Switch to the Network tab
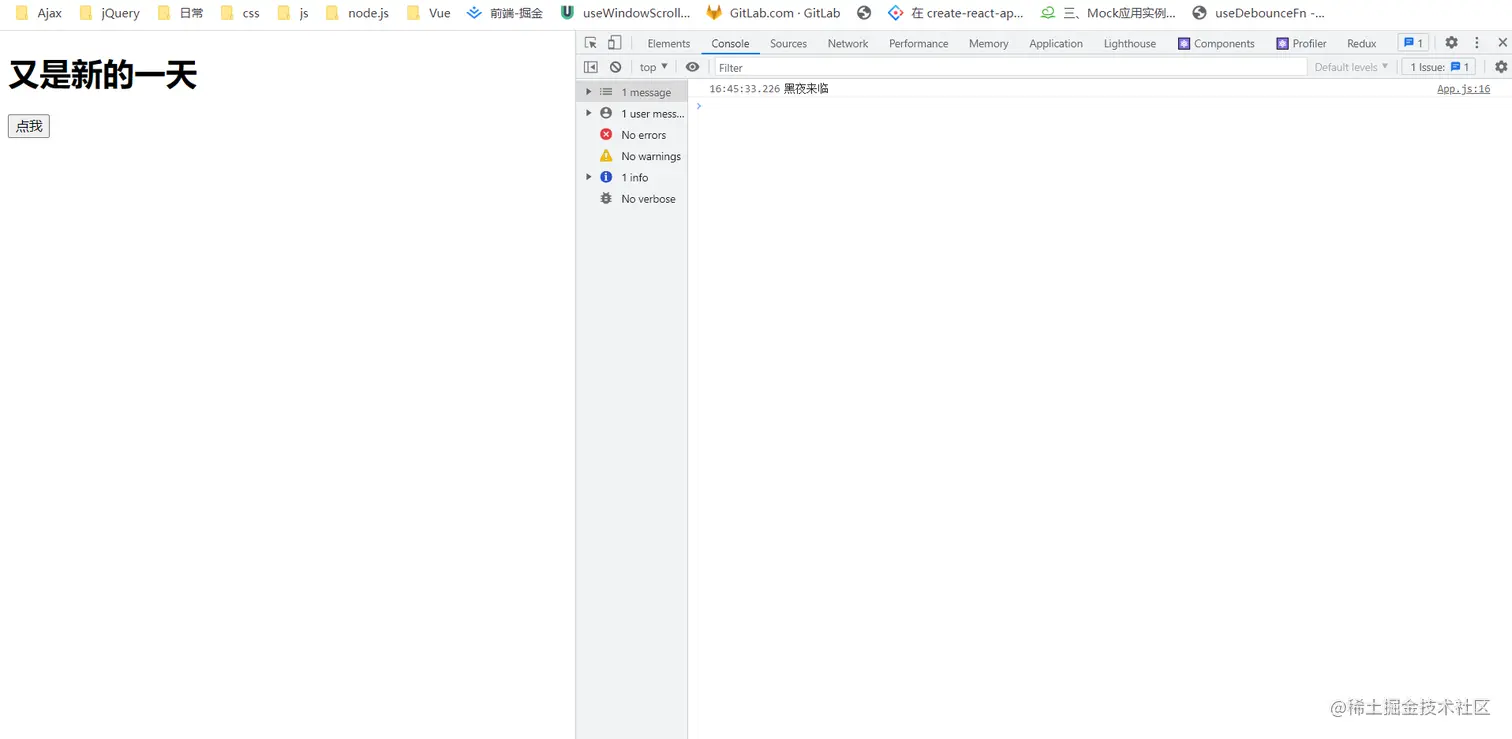The width and height of the screenshot is (1512, 739). (x=848, y=43)
